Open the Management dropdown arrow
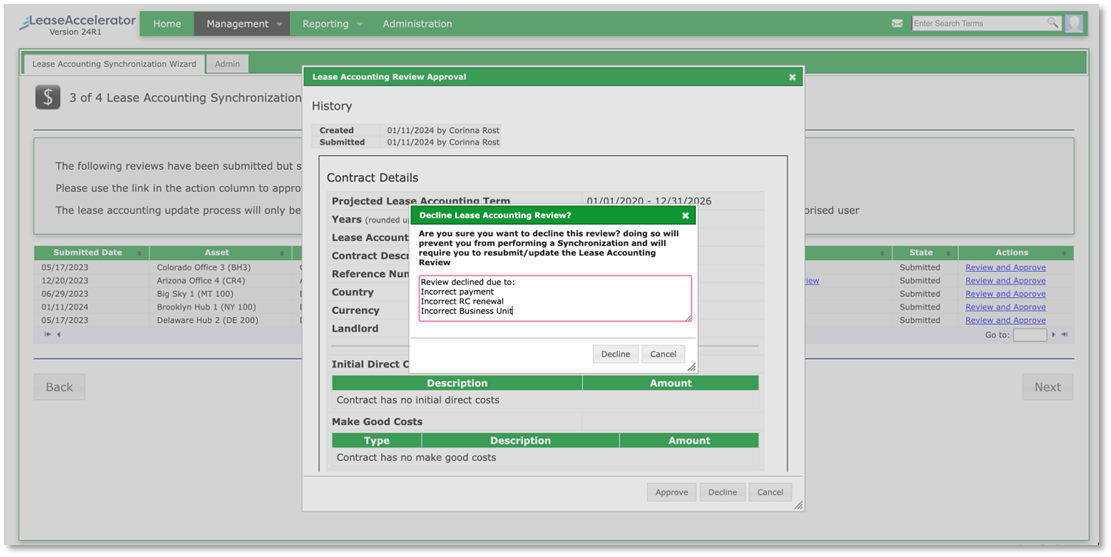1111x557 pixels. pyautogui.click(x=279, y=24)
